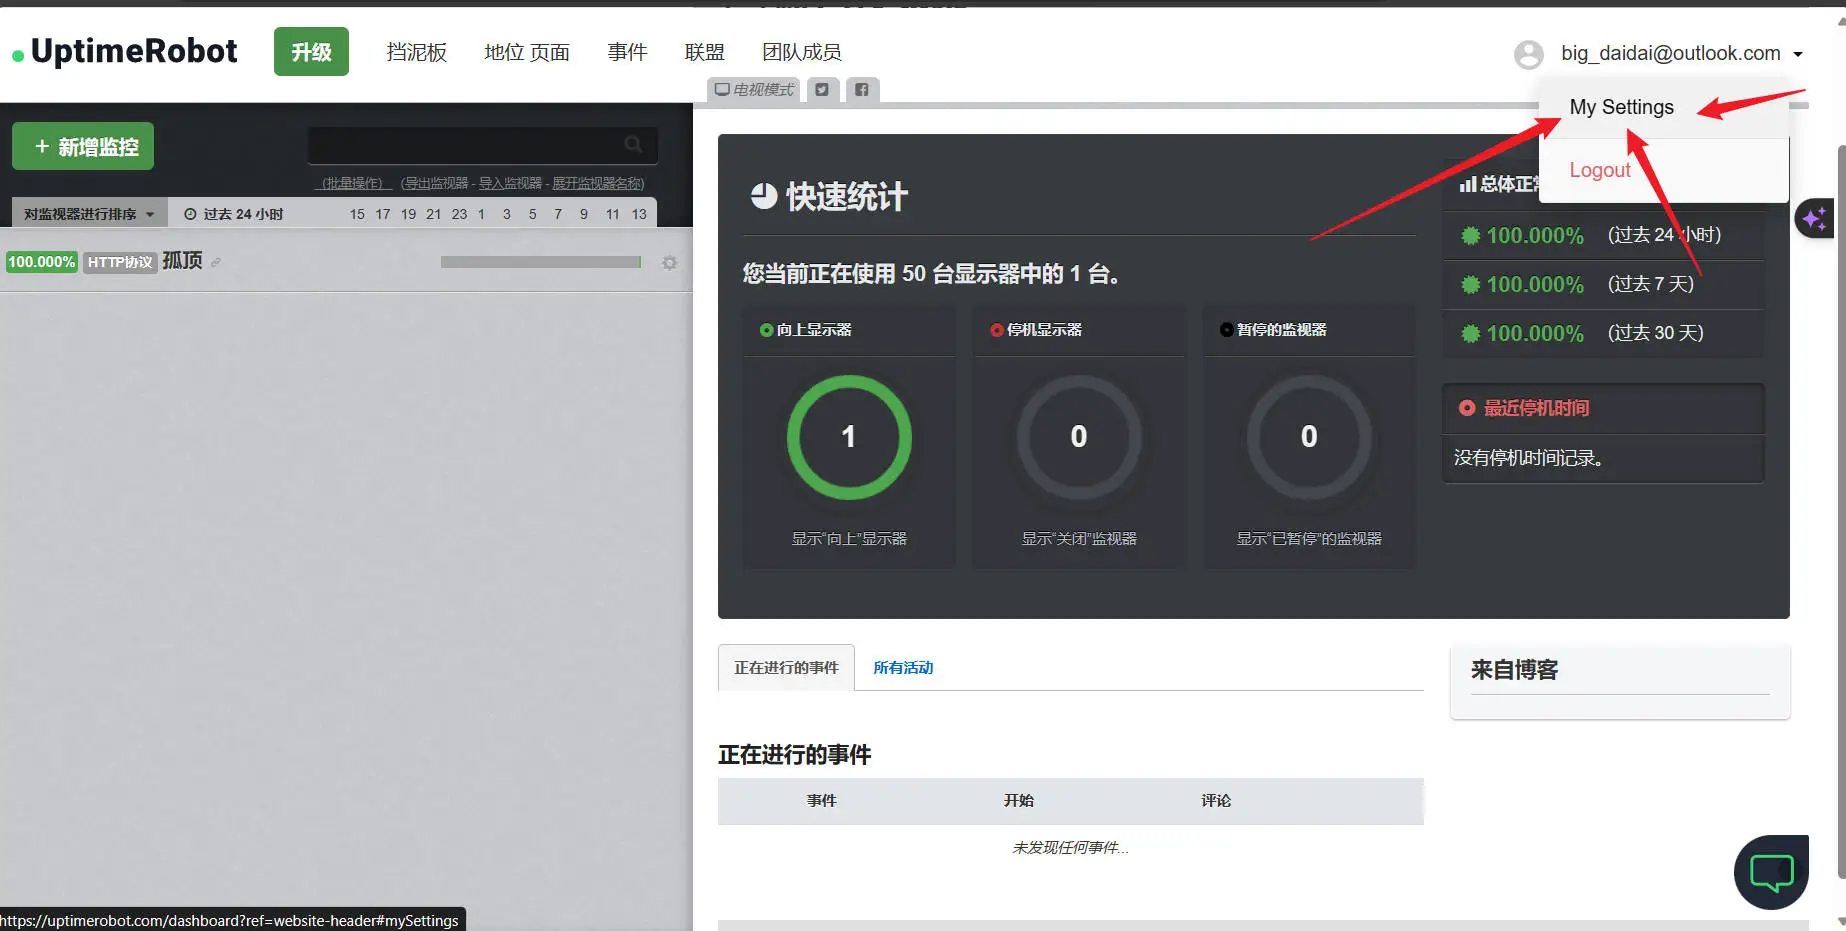
Task: Click the purple sparkle assistant icon
Action: click(1814, 218)
